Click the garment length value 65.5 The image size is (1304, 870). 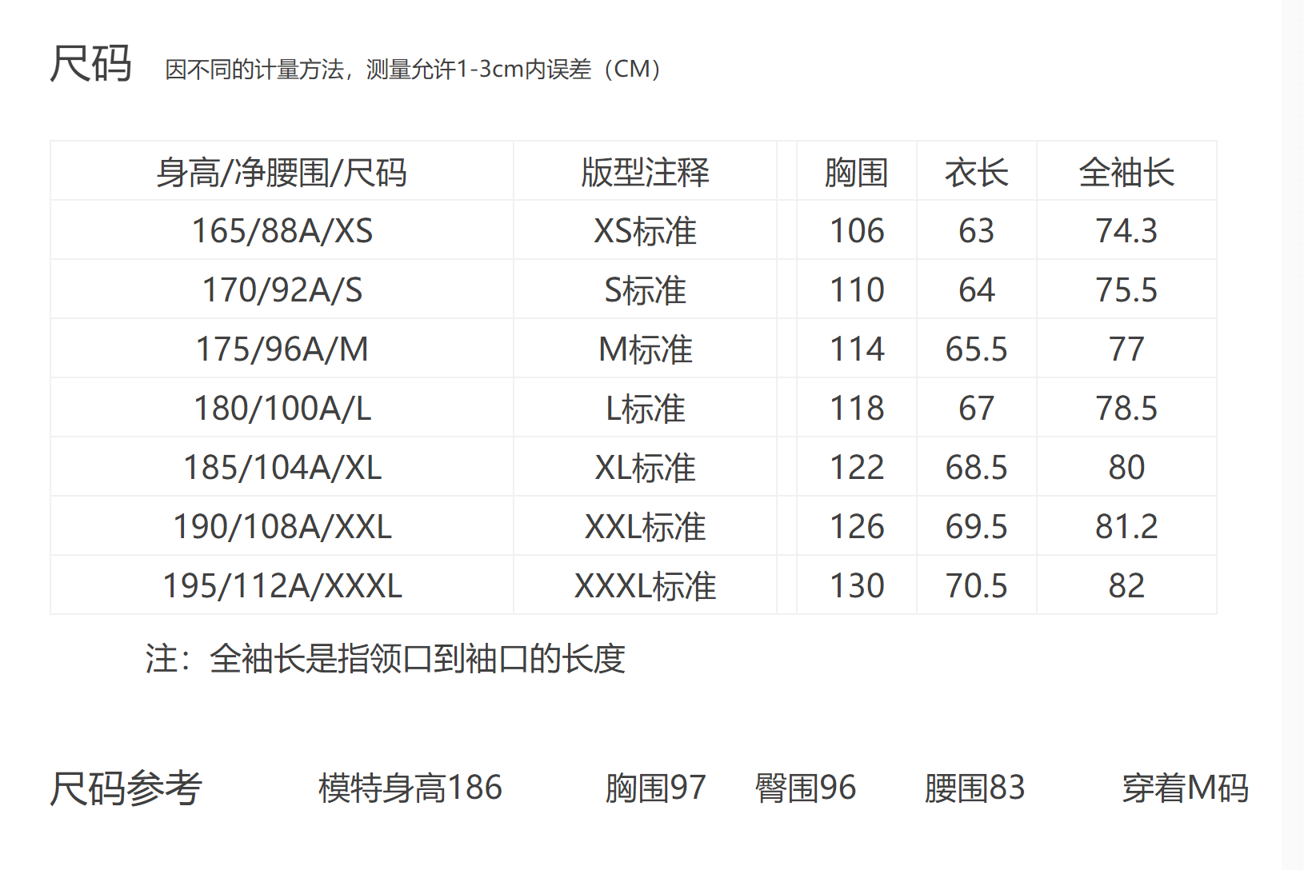coord(976,350)
